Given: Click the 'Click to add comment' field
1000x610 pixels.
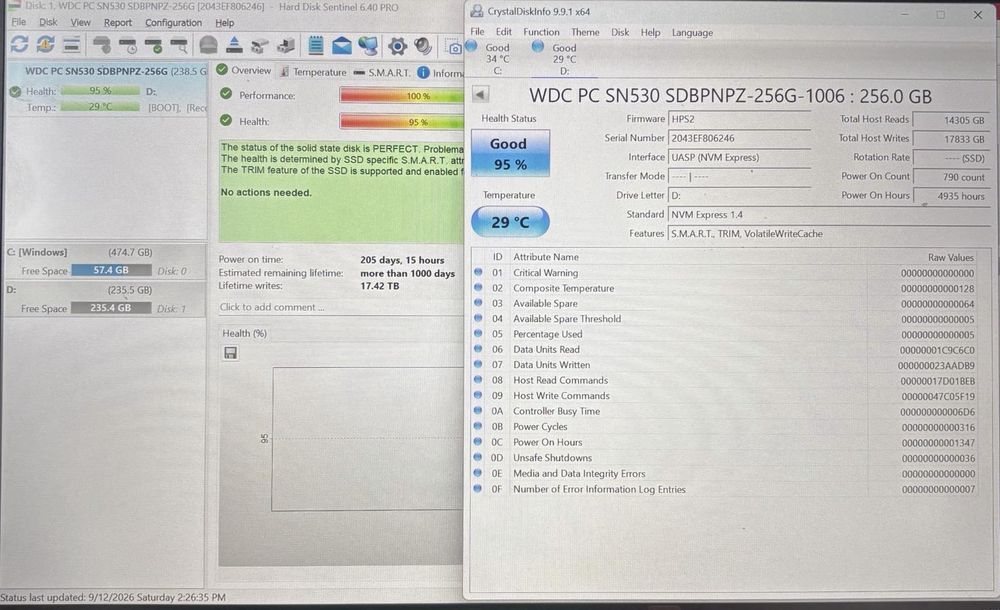Looking at the screenshot, I should 341,307.
